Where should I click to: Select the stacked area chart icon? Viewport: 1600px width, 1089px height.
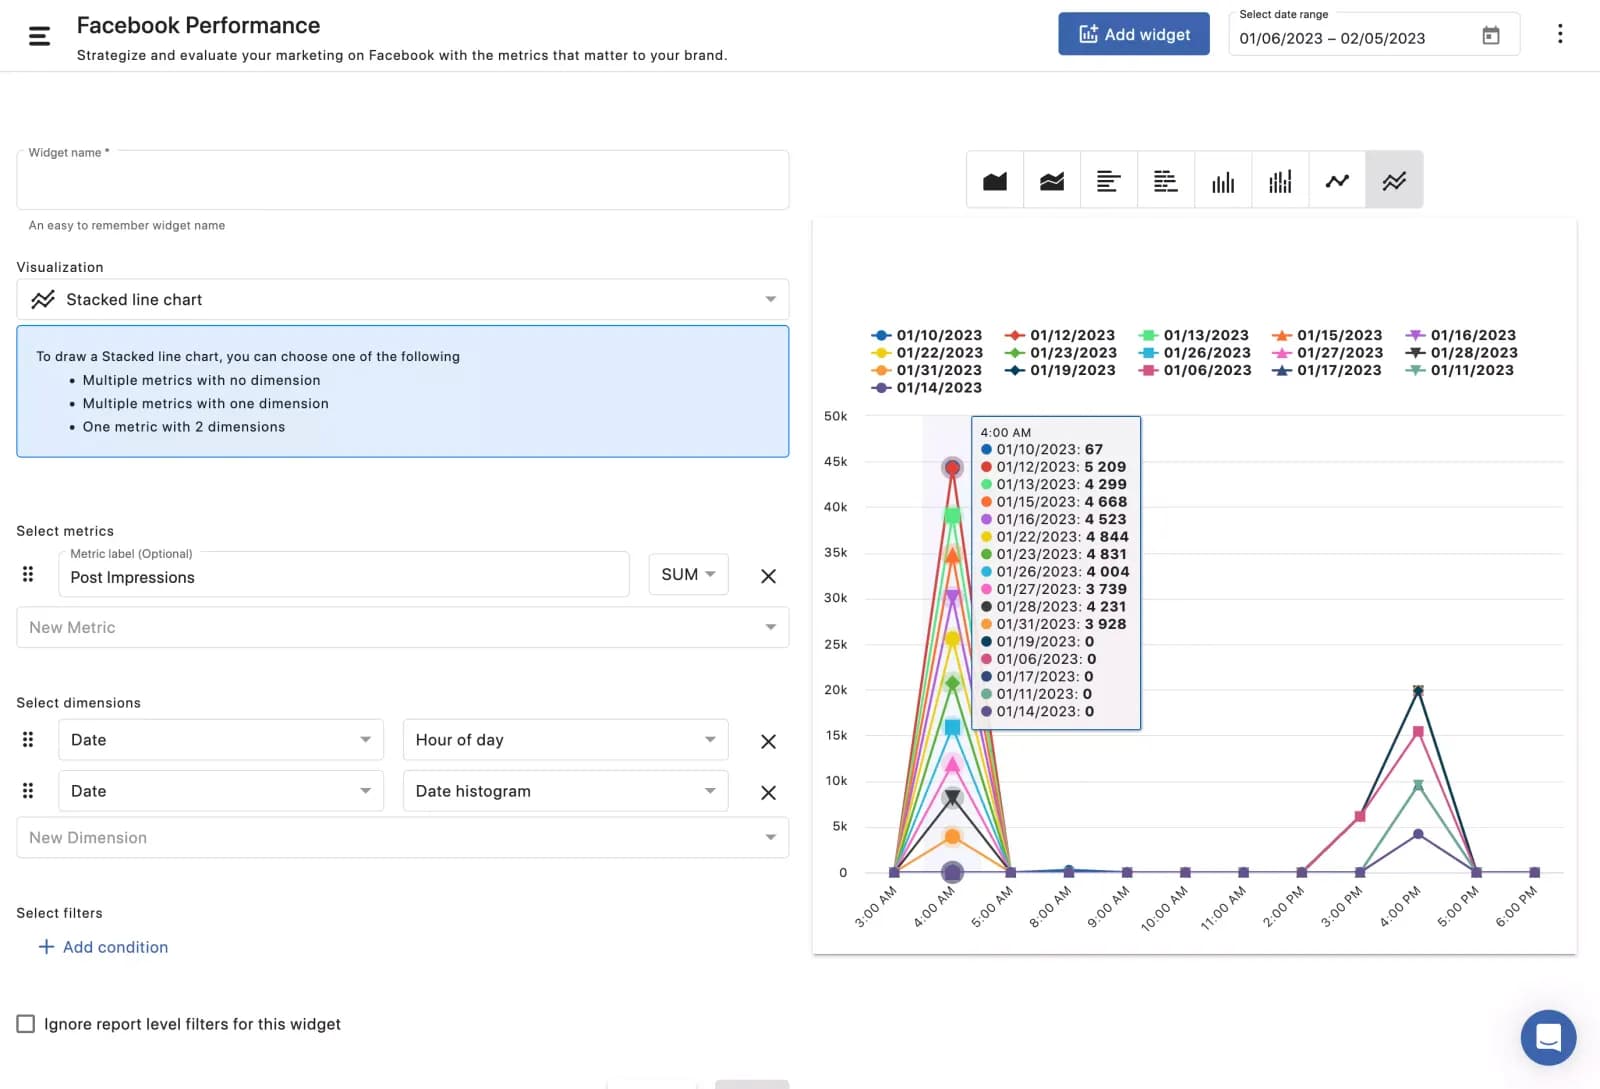(1051, 181)
